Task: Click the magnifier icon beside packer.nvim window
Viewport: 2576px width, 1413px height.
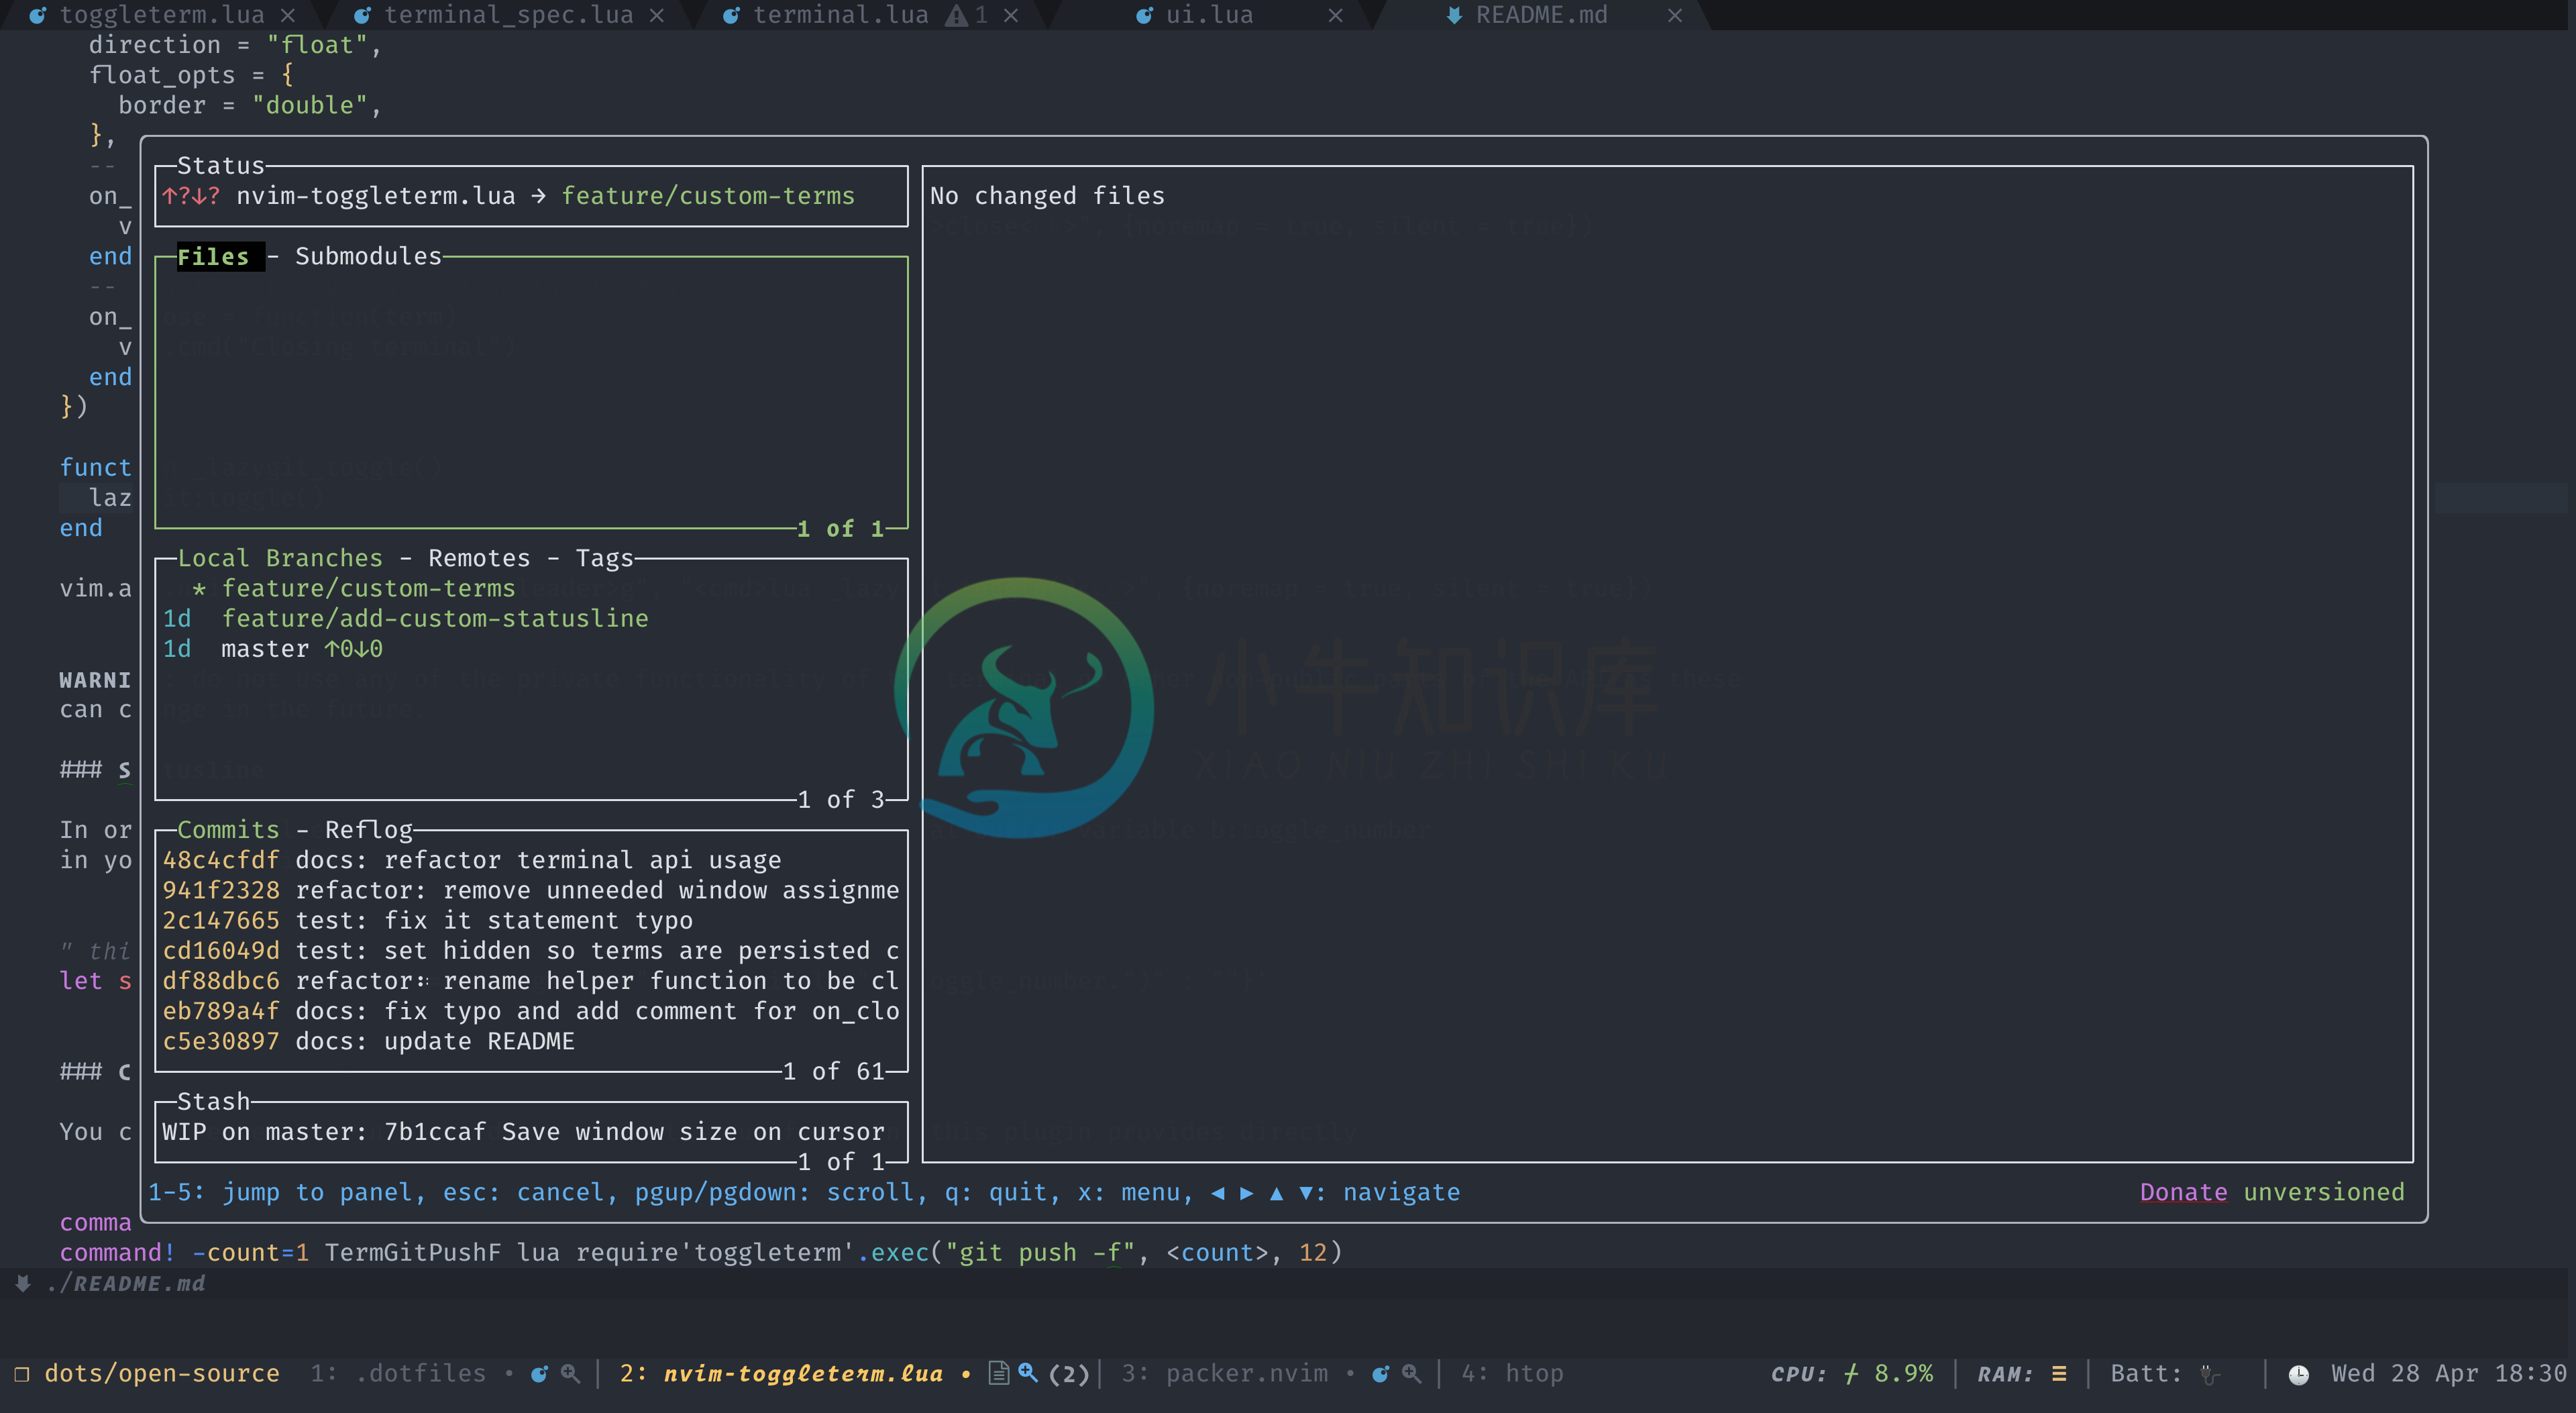Action: coord(1411,1374)
